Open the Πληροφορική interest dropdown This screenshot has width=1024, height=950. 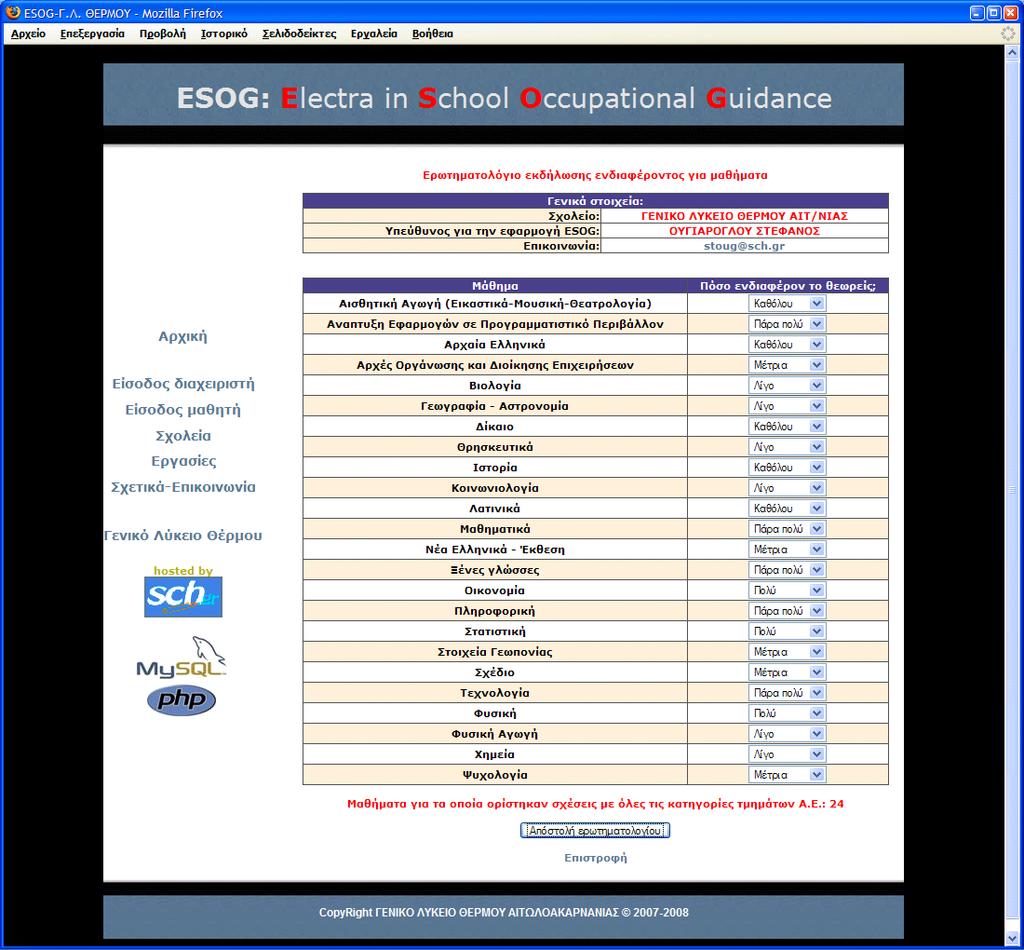pos(787,610)
